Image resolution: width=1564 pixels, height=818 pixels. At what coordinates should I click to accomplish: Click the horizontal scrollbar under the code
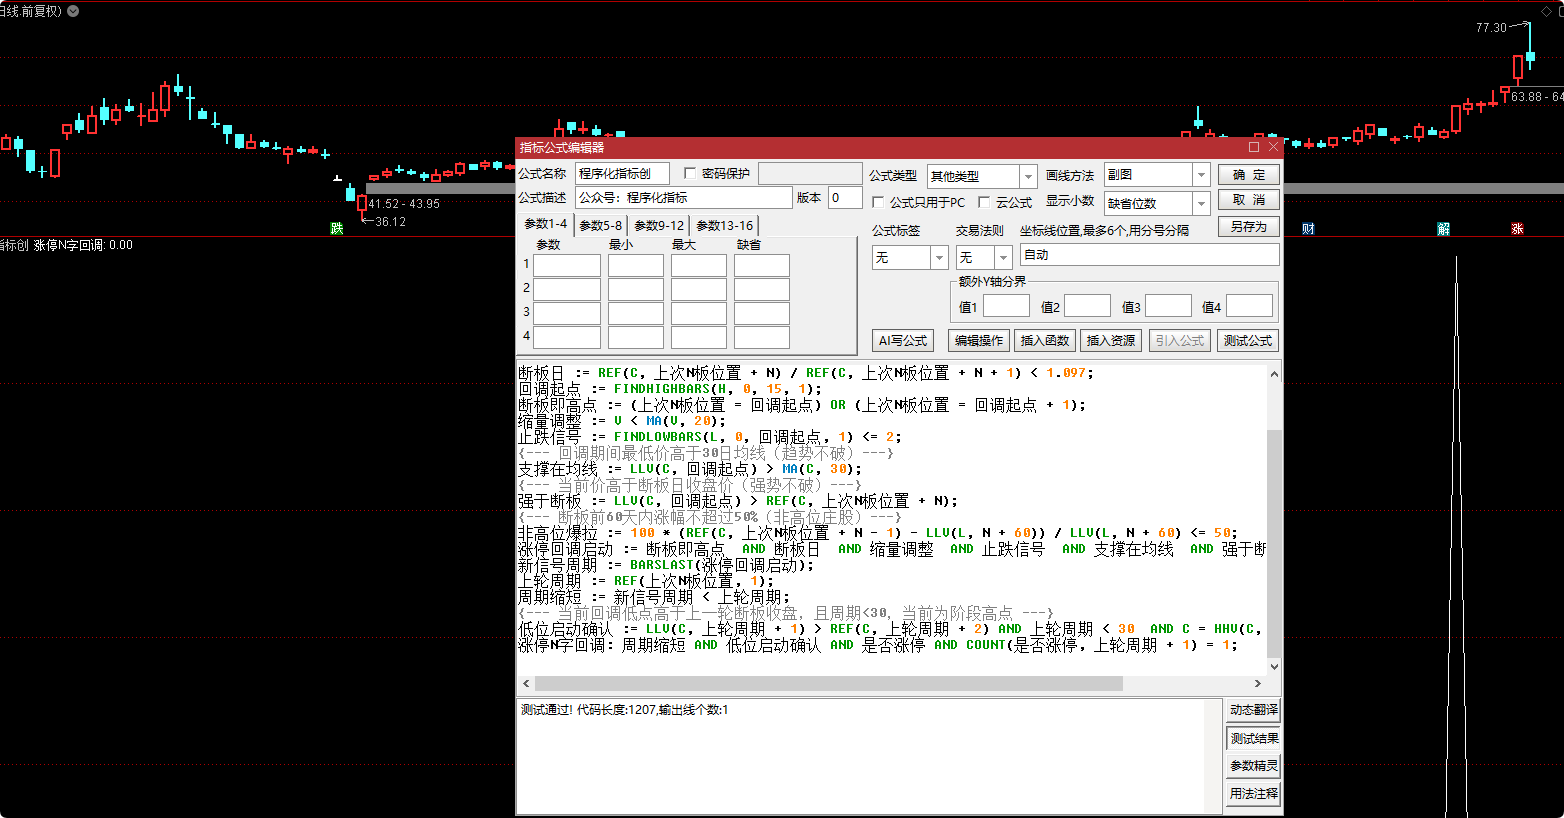(828, 684)
